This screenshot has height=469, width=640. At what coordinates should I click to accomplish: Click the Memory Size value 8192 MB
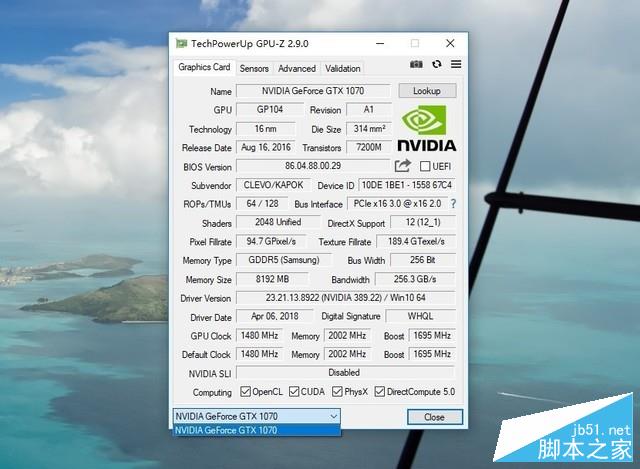point(272,279)
